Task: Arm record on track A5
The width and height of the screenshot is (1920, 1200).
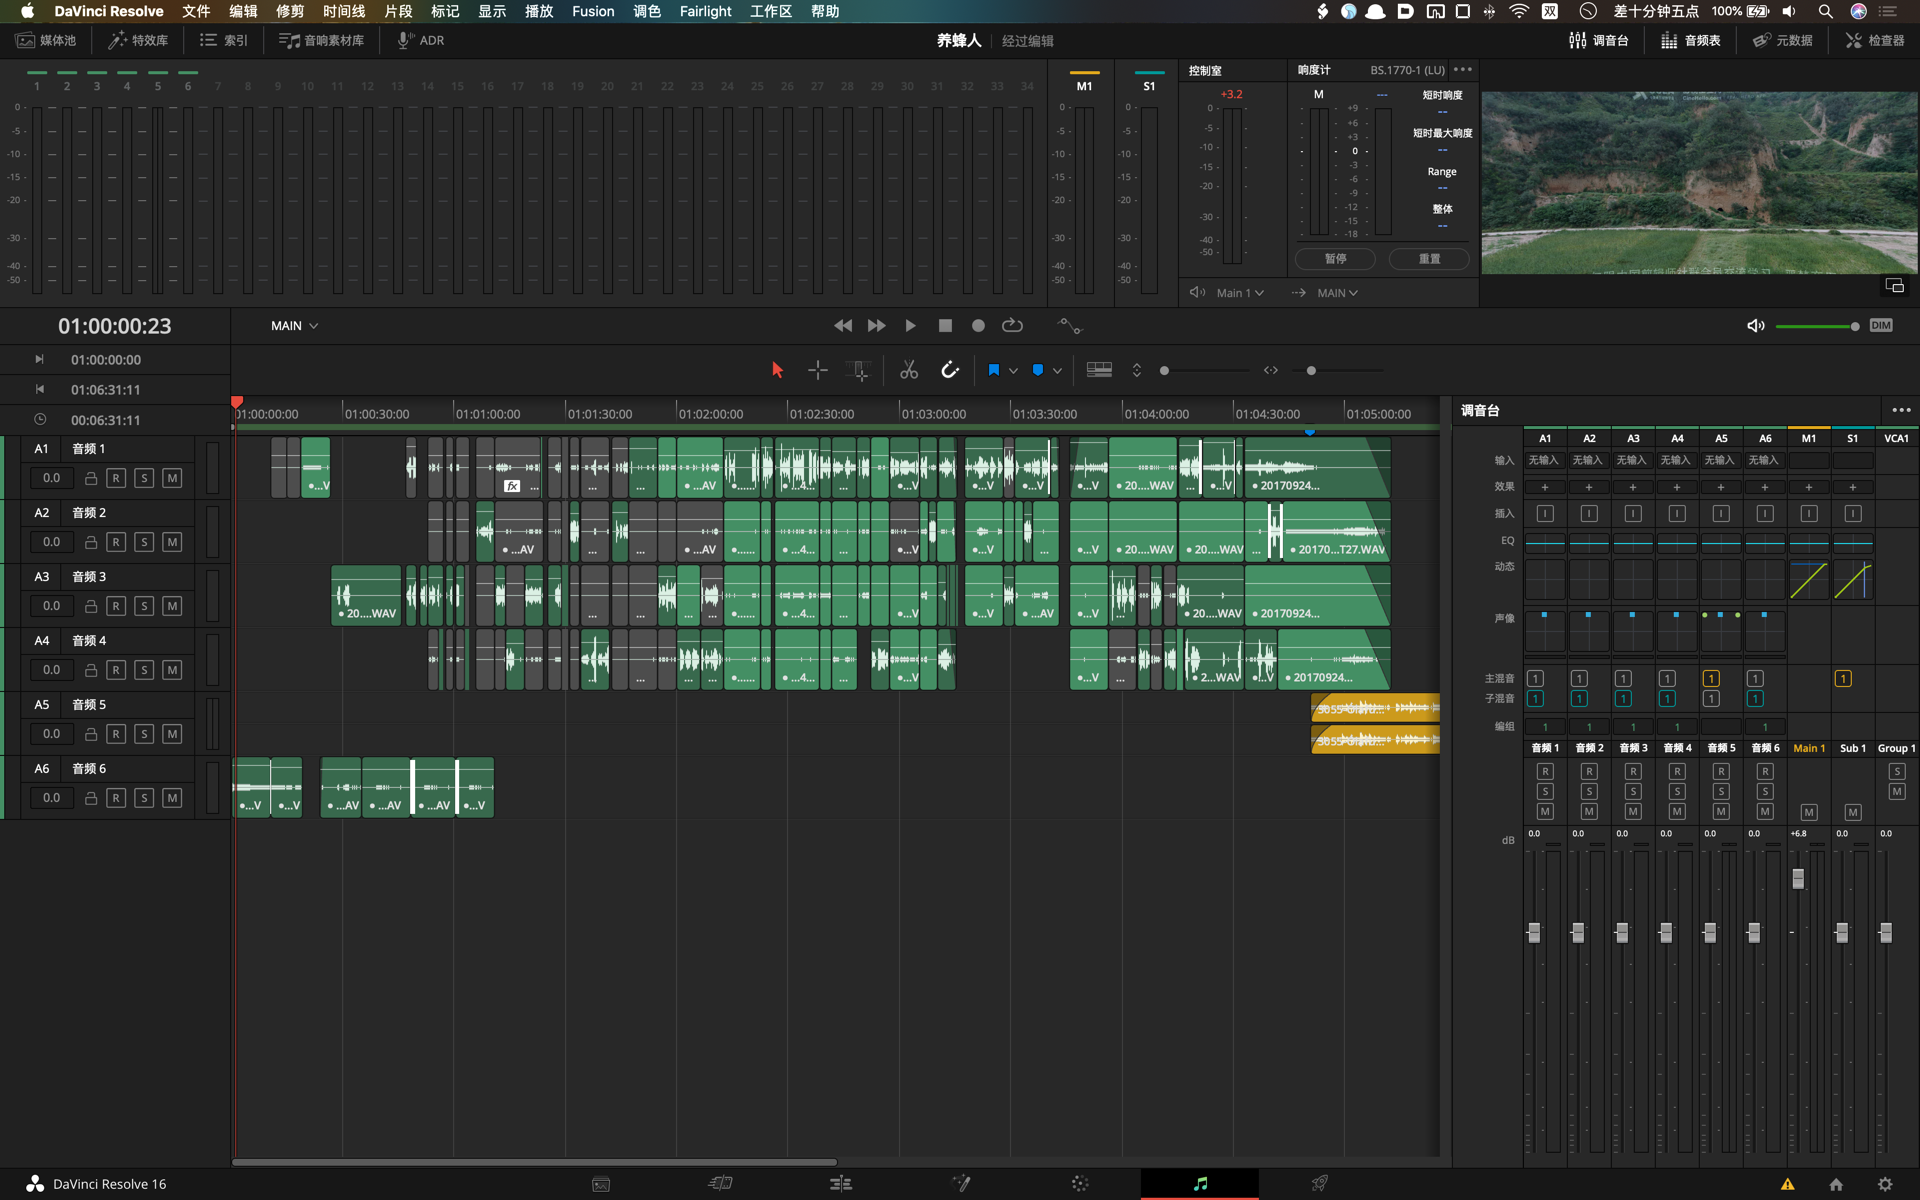Action: [x=116, y=734]
